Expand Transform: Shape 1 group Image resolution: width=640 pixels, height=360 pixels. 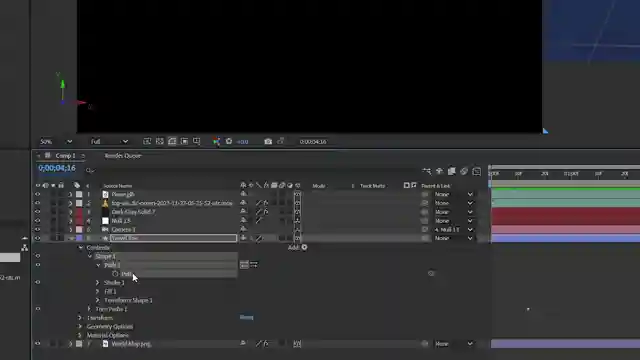tap(98, 300)
